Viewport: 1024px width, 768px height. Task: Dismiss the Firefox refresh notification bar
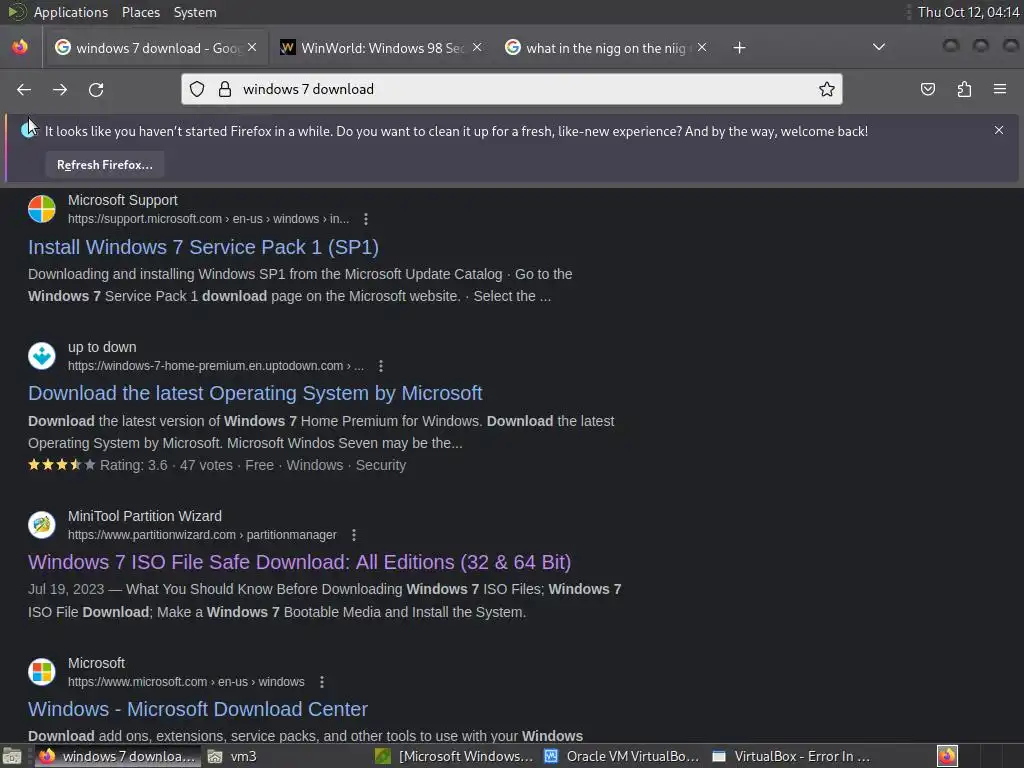999,130
